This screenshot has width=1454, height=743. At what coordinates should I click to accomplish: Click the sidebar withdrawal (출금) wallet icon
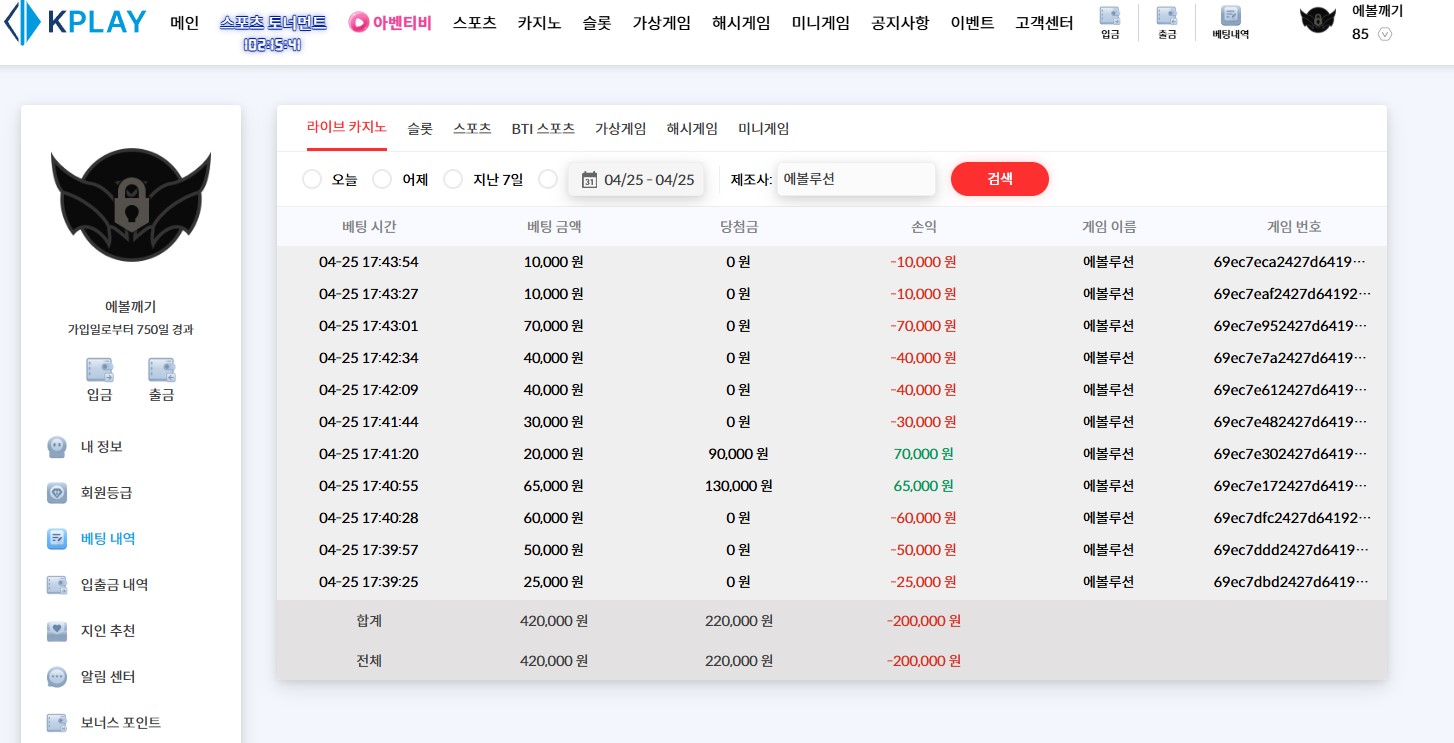point(161,370)
